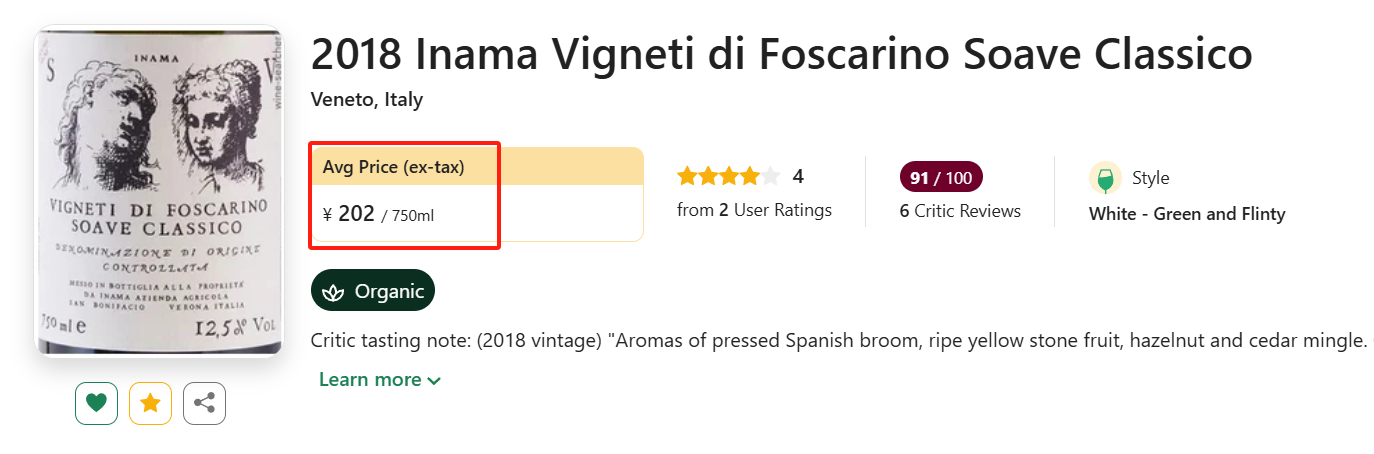Click the White - Green and Flinty style
1374x454 pixels.
point(1187,214)
